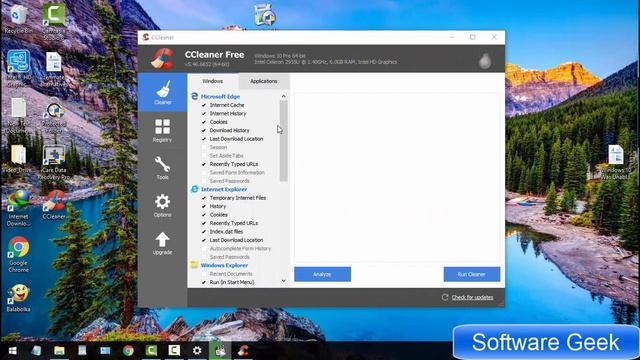
Task: Click the Internet Explorer group icon
Action: click(195, 189)
